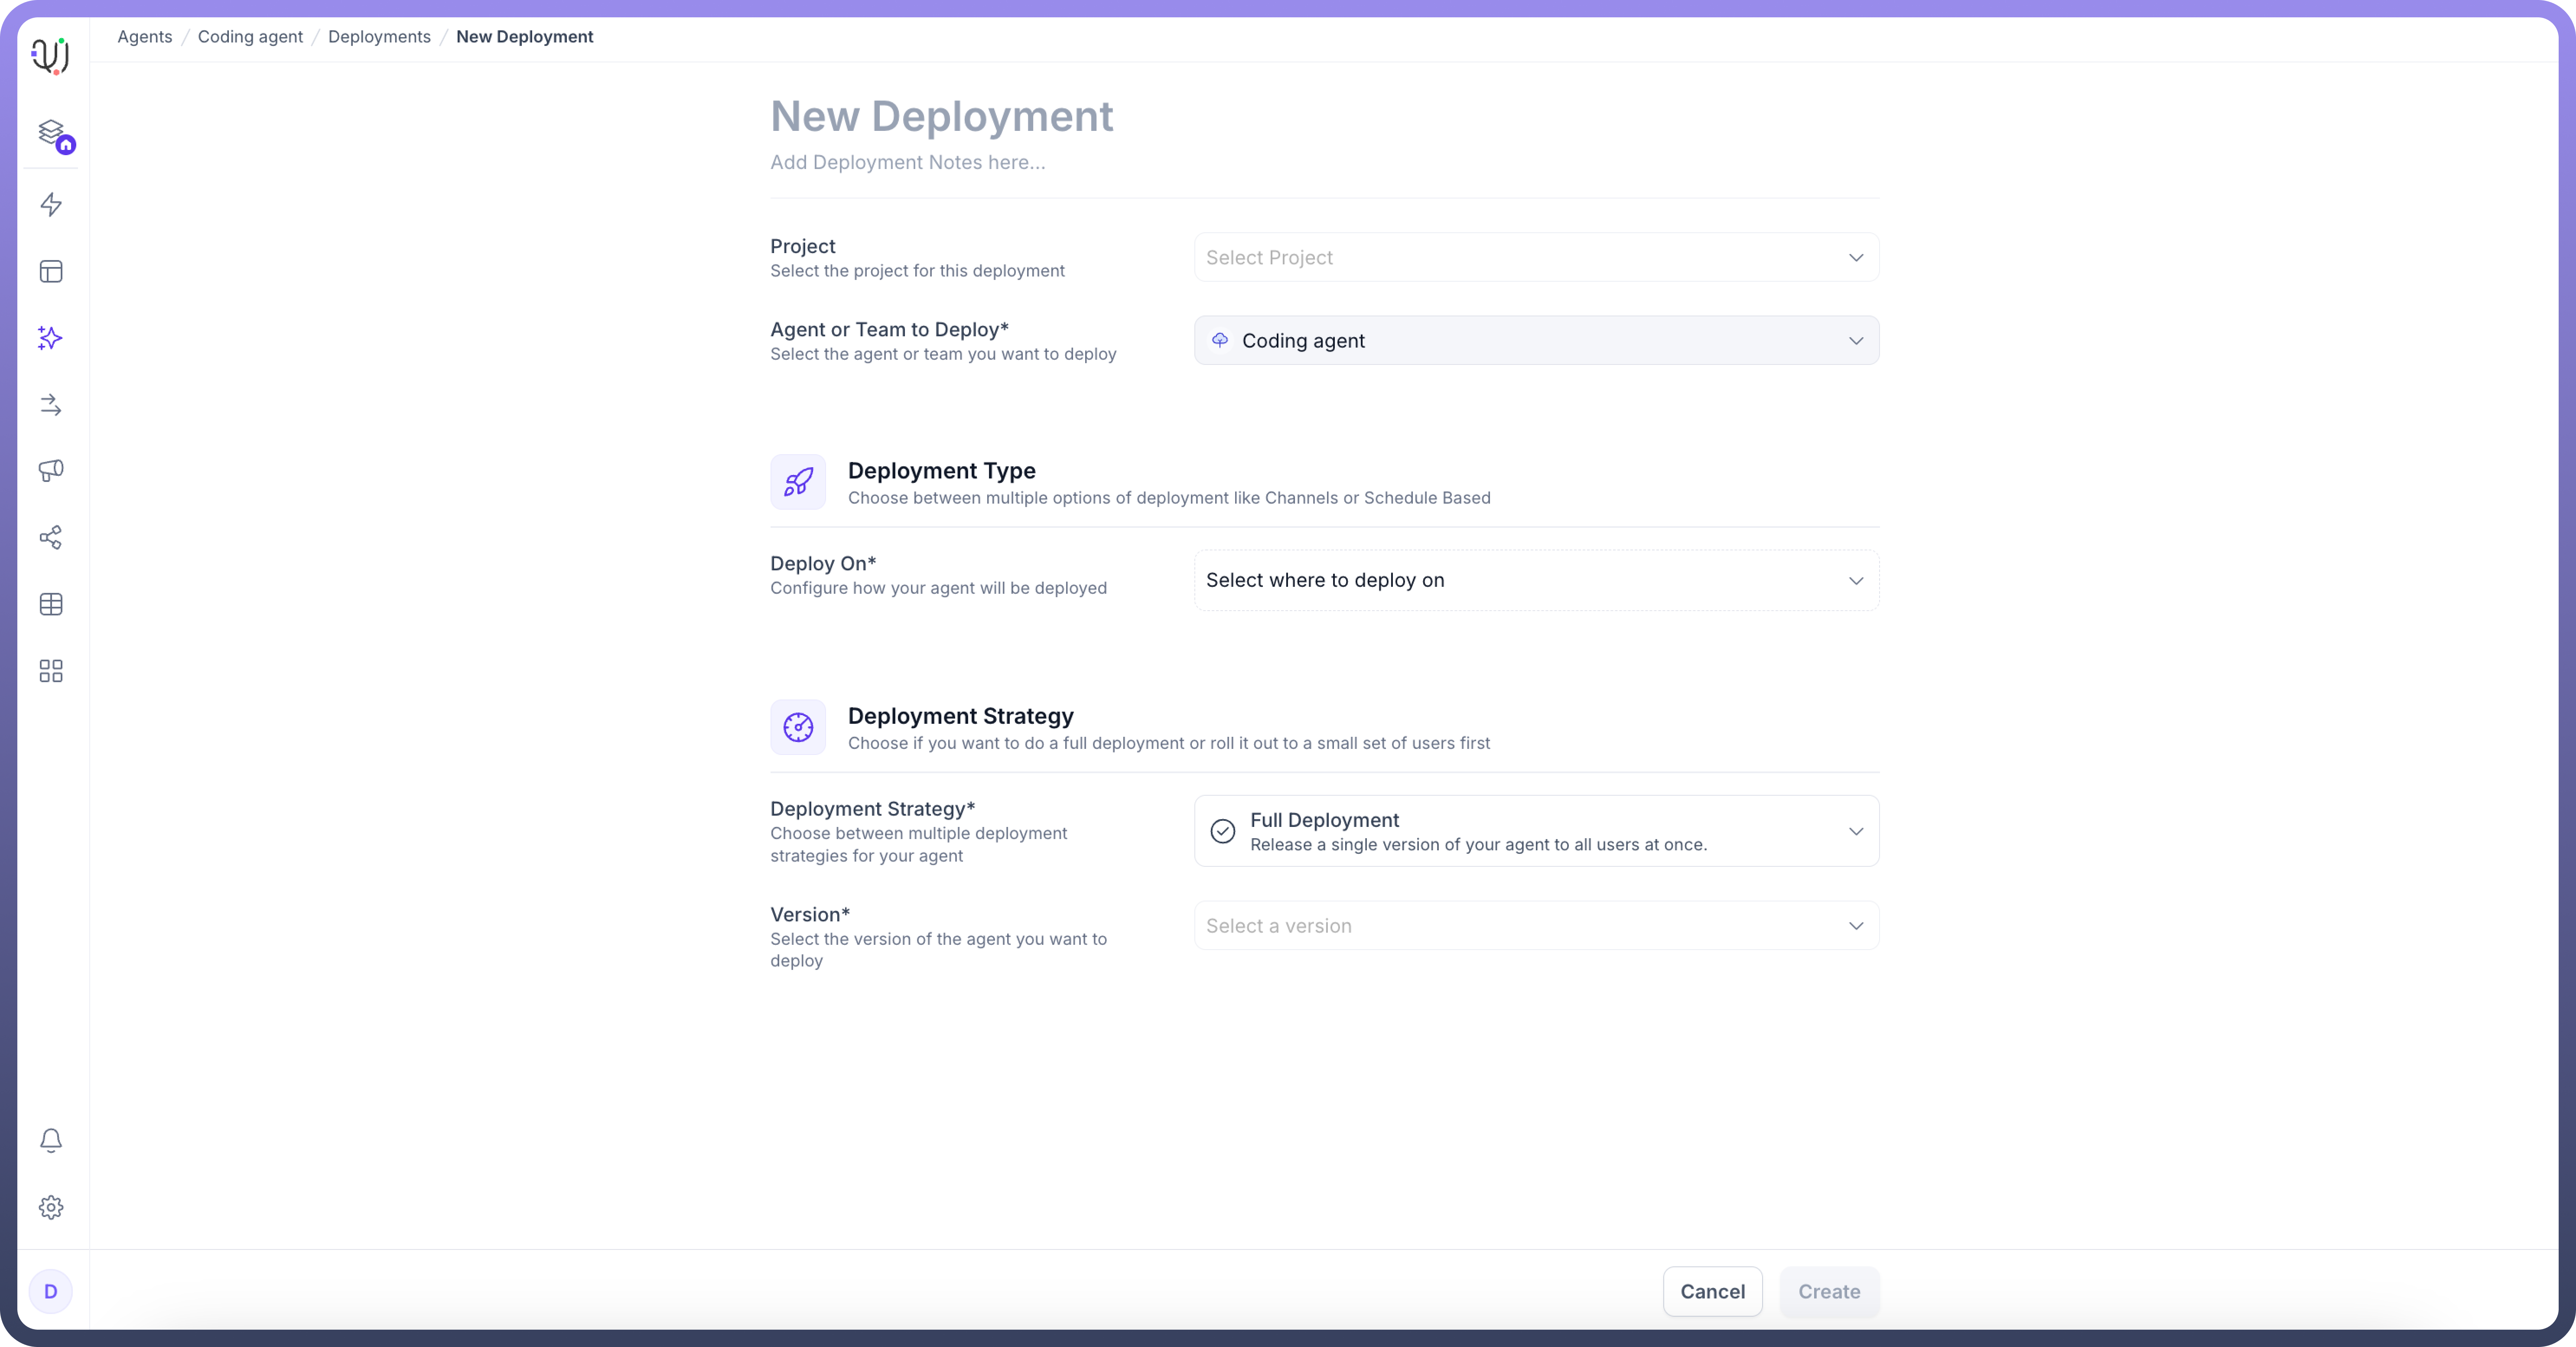This screenshot has height=1347, width=2576.
Task: Click the four-squares apps sidebar icon
Action: (x=51, y=671)
